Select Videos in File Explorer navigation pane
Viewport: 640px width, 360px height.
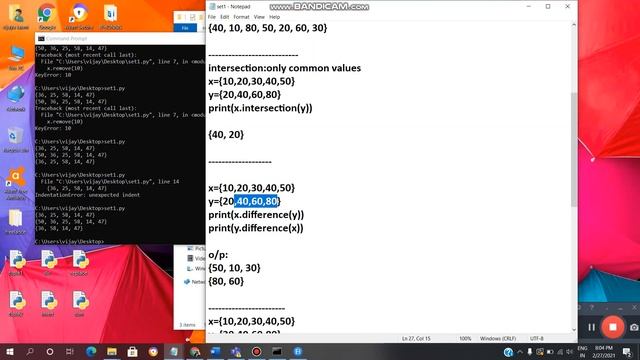tap(196, 258)
